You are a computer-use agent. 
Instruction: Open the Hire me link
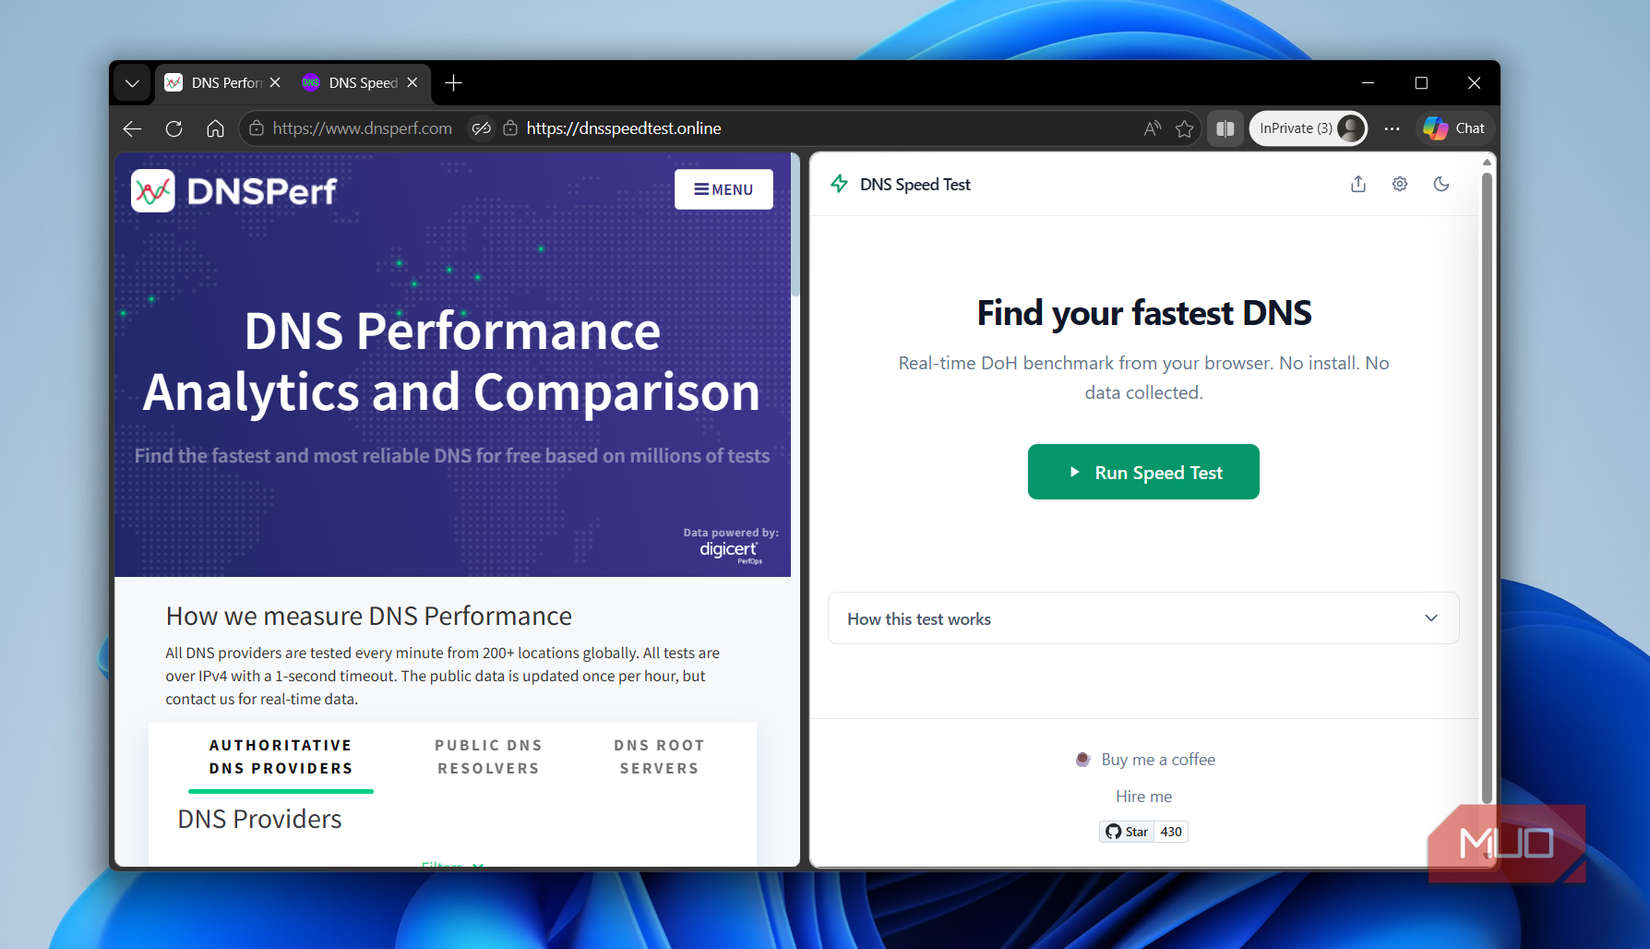coord(1144,797)
